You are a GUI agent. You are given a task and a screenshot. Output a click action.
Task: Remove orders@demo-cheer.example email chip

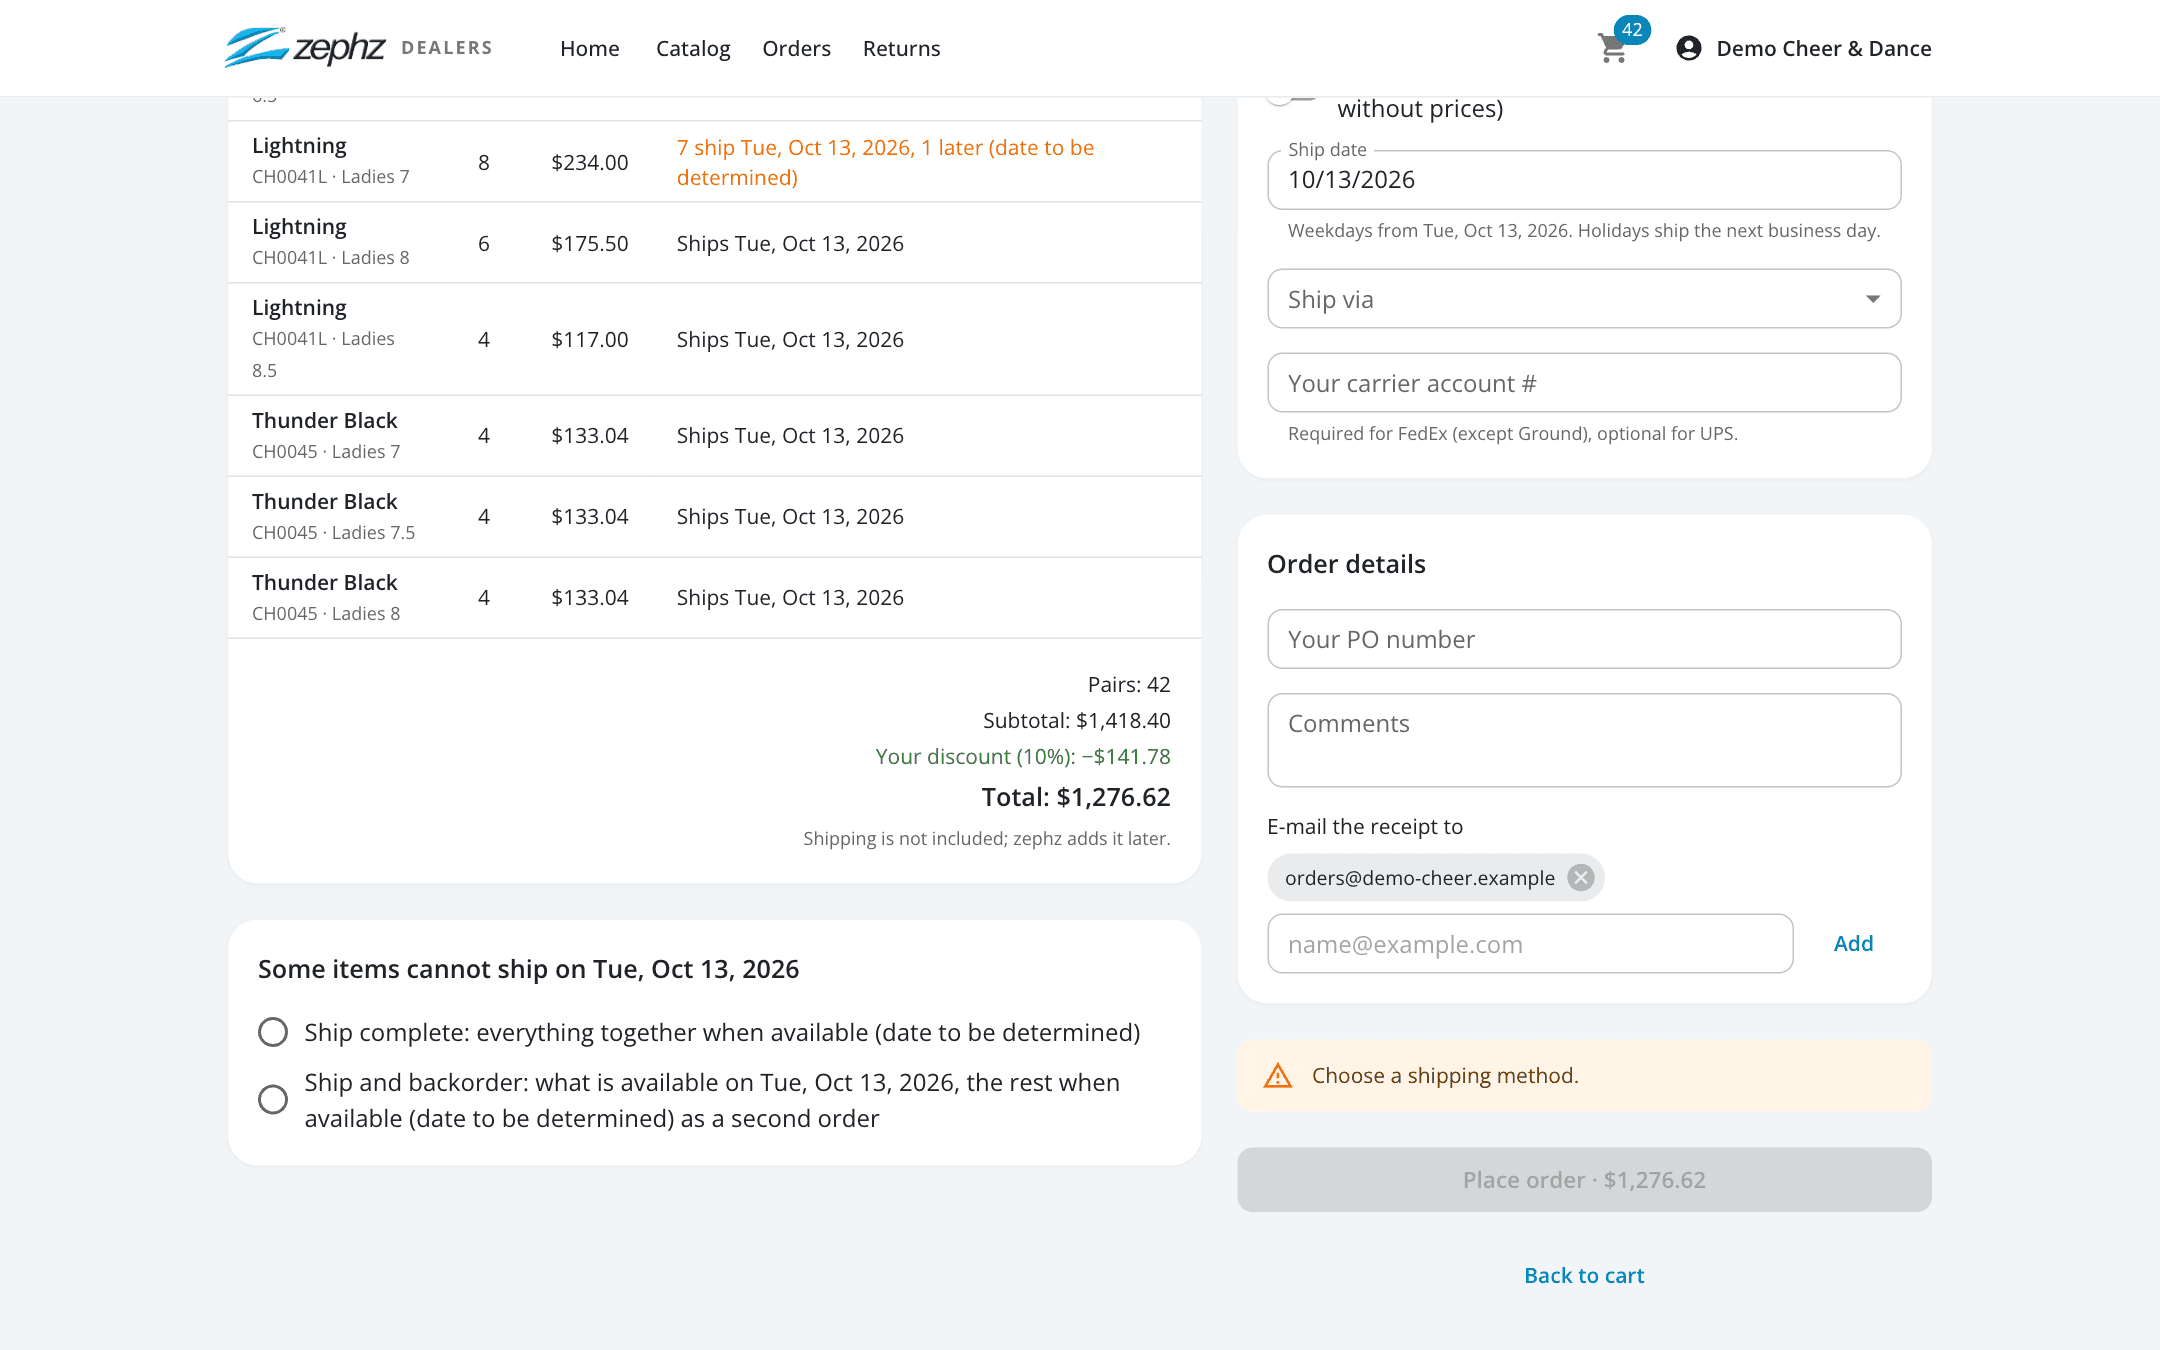tap(1581, 878)
